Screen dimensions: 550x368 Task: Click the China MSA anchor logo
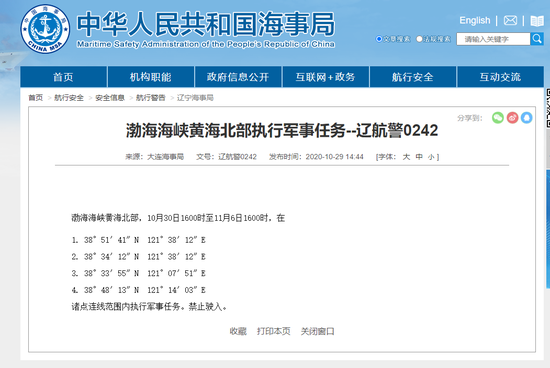click(x=45, y=29)
